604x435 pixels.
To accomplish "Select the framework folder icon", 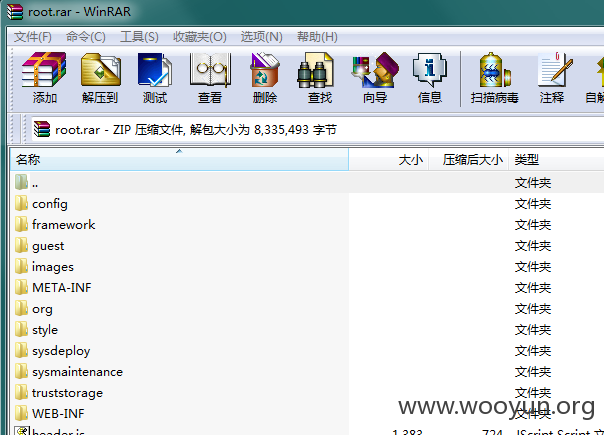I will point(21,224).
